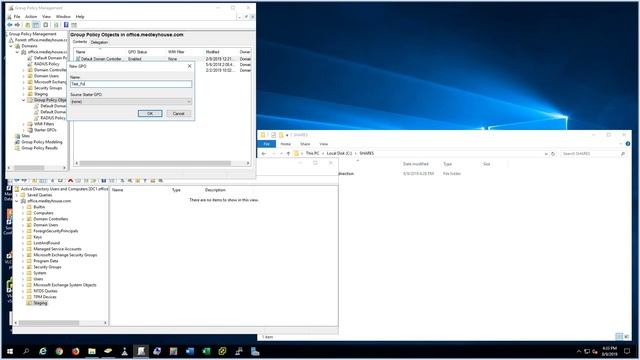Switch to the Delegation tab
Viewport: 640px width, 360px height.
tap(99, 42)
